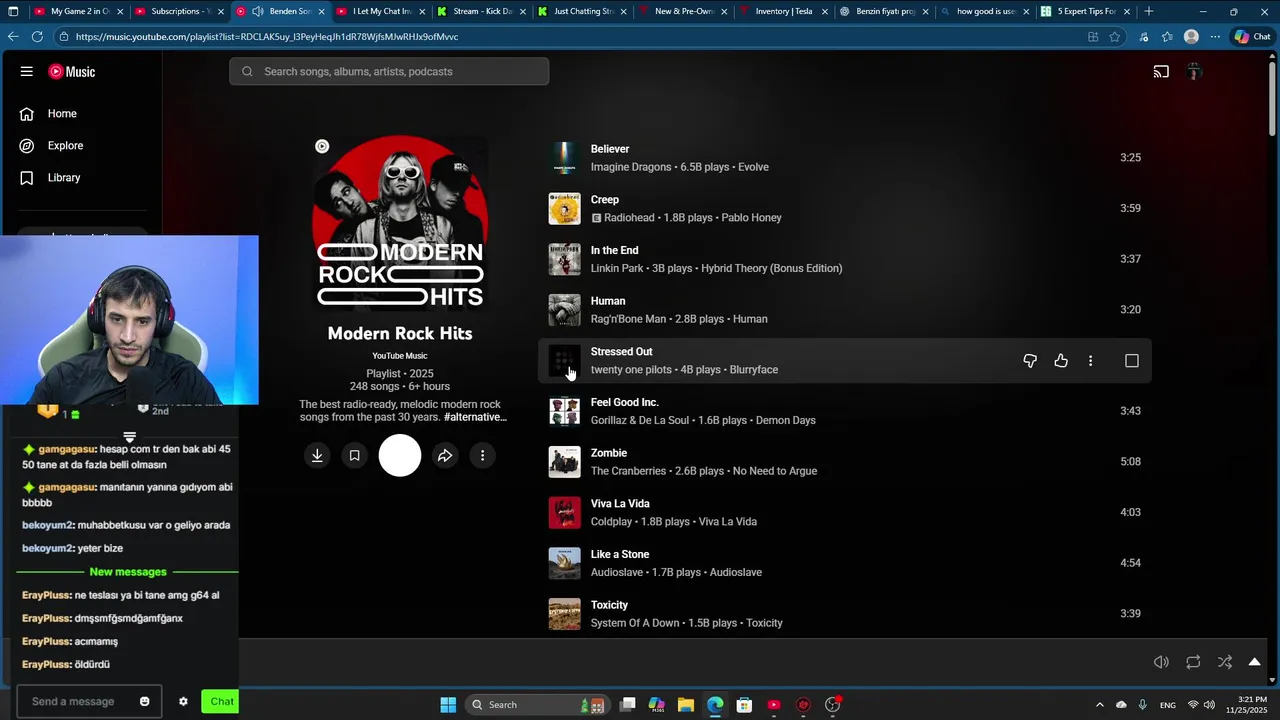Open the browser Copilot Chat button
This screenshot has height=720, width=1280.
click(1253, 37)
